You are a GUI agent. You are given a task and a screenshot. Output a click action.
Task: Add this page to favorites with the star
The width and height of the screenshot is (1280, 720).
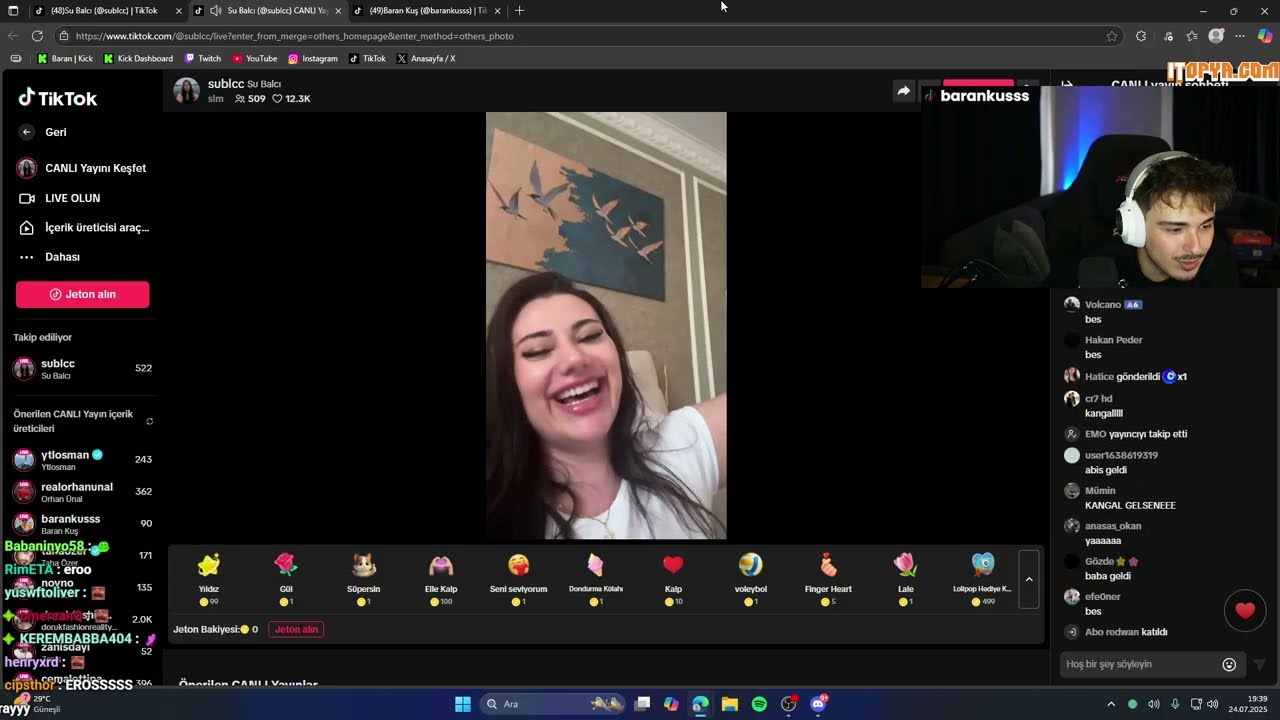click(x=1112, y=36)
